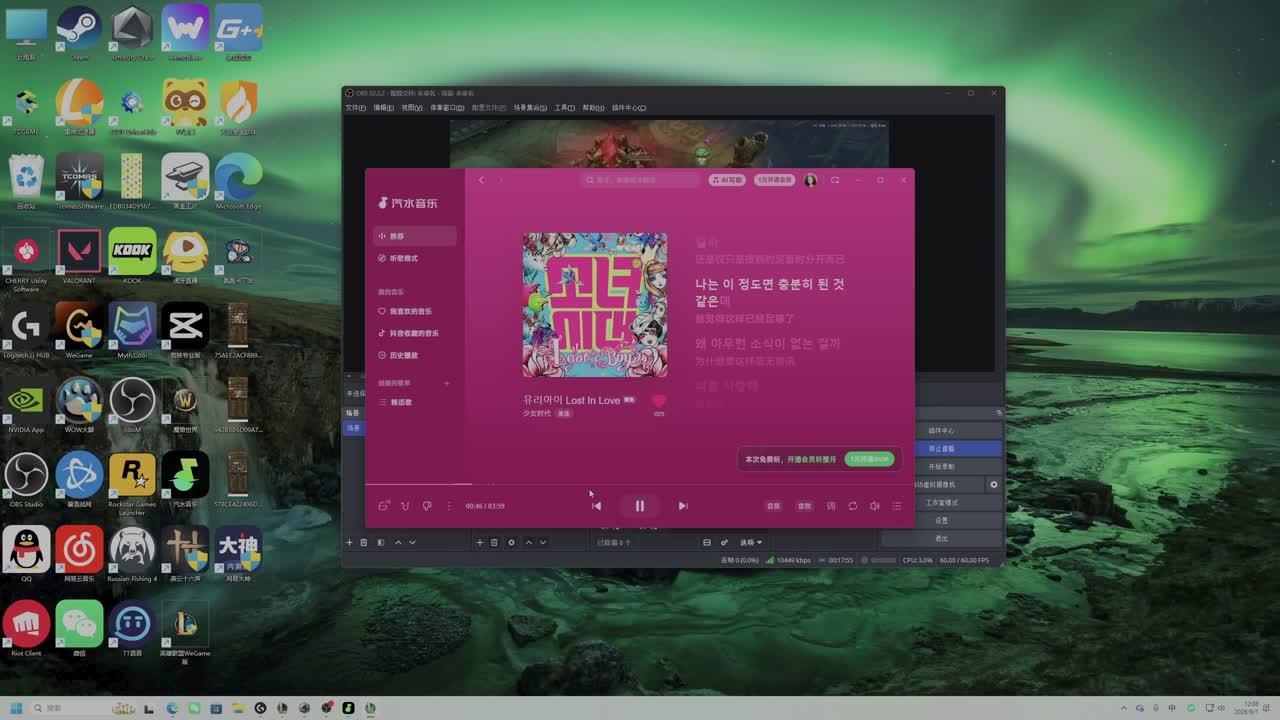Mute the music player volume
This screenshot has width=1280, height=720.
(875, 506)
